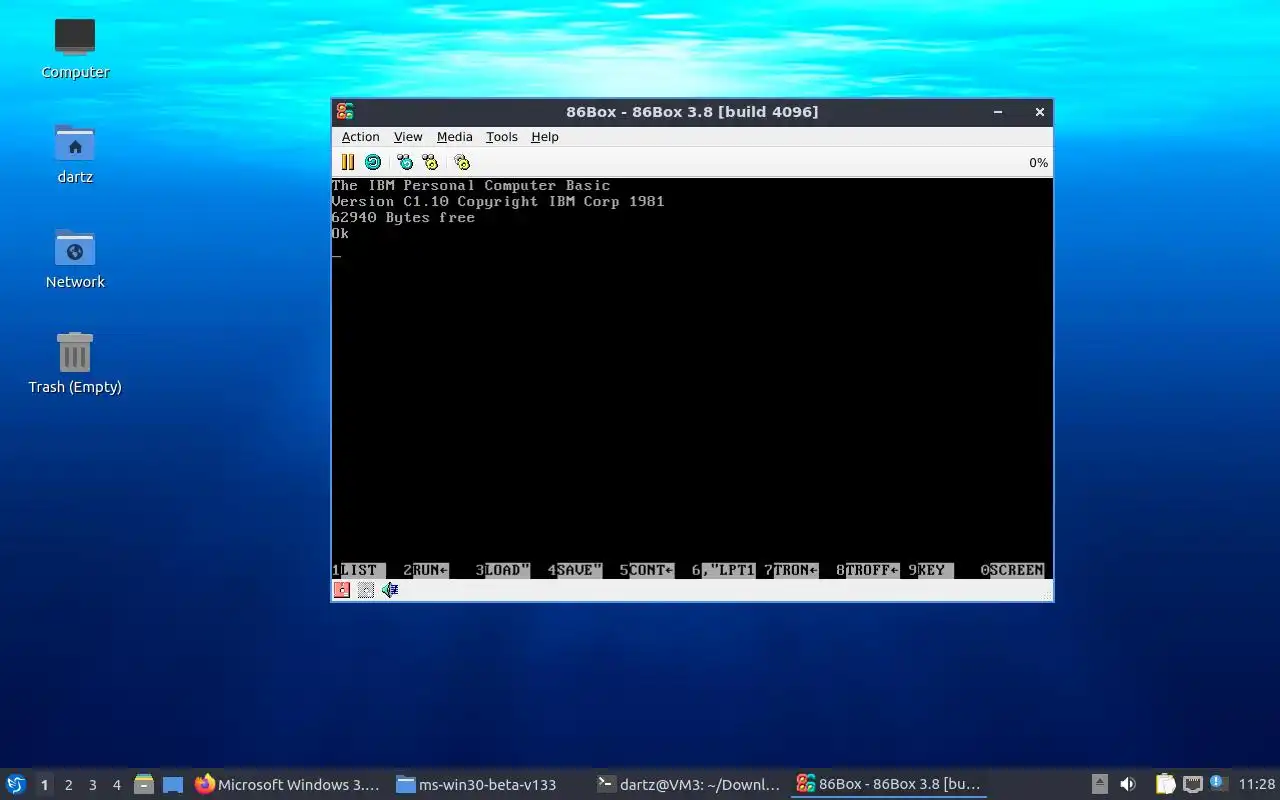Click the Network desktop icon
Screen dimensions: 1280x800
(75, 258)
